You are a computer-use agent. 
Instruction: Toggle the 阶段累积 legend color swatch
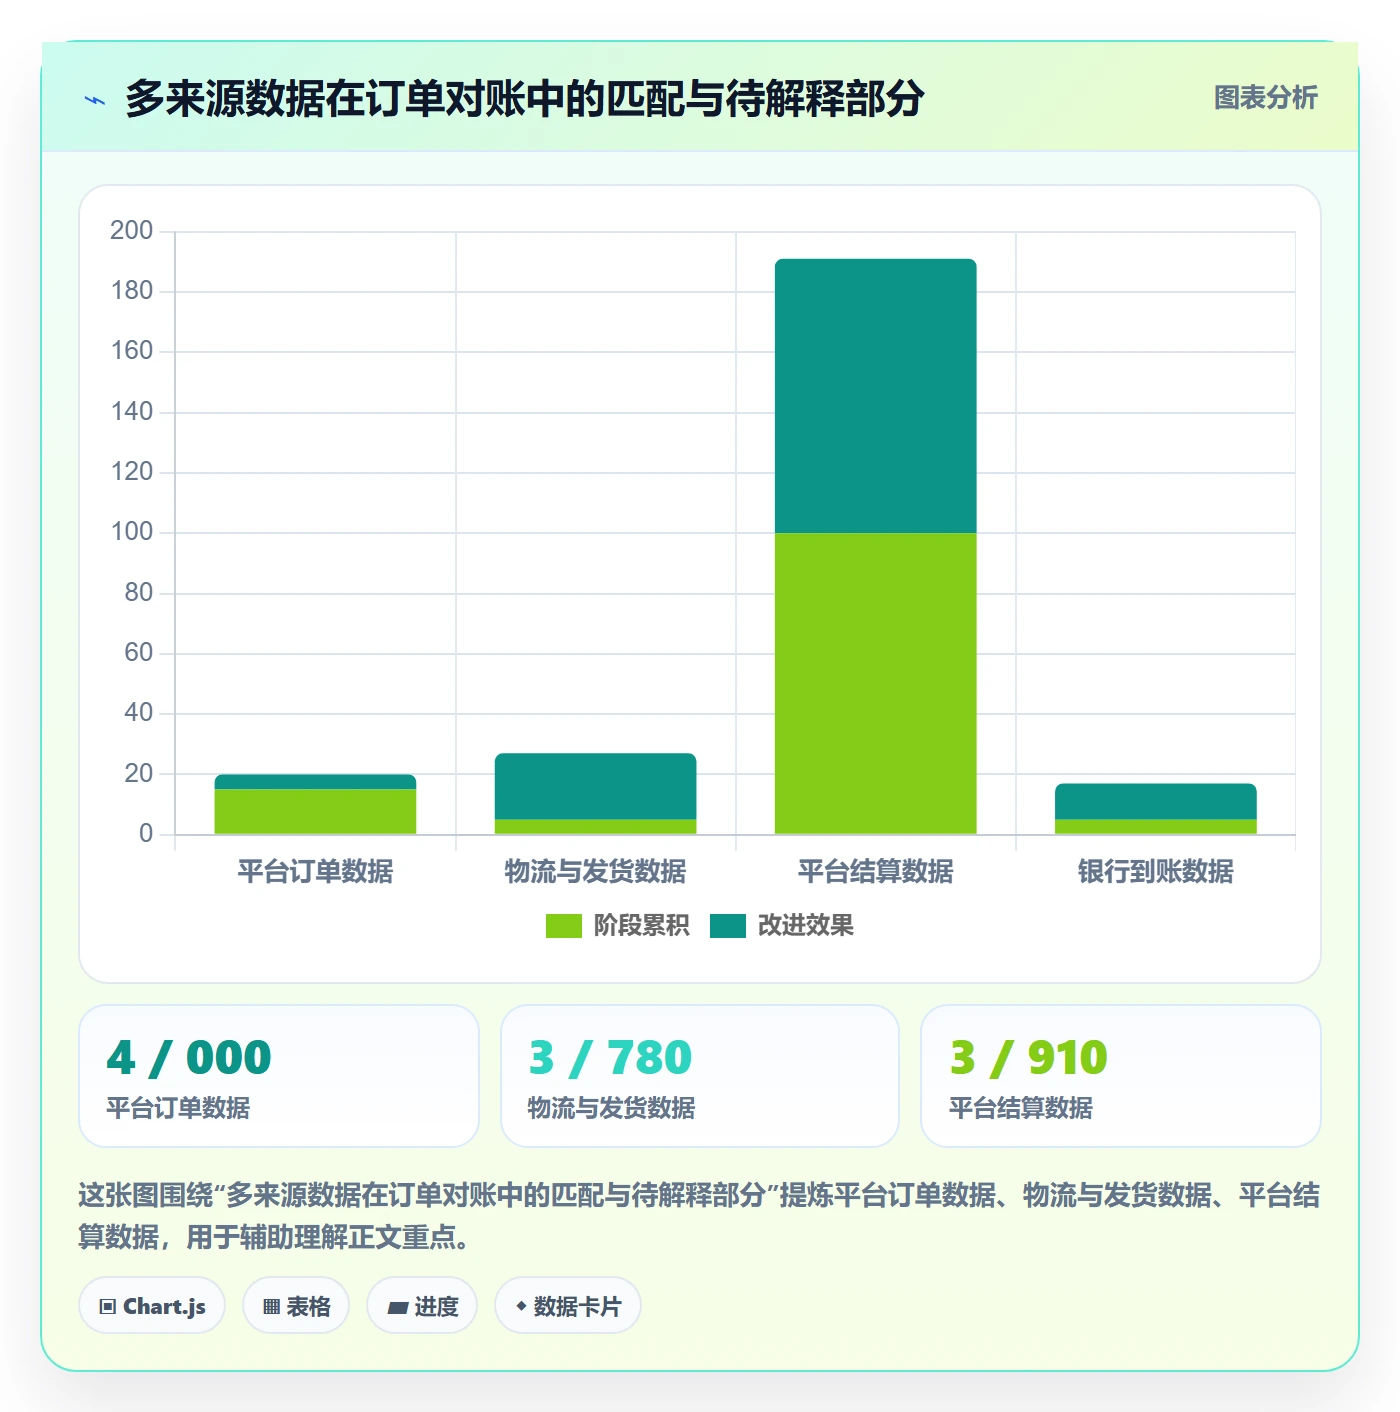point(563,926)
